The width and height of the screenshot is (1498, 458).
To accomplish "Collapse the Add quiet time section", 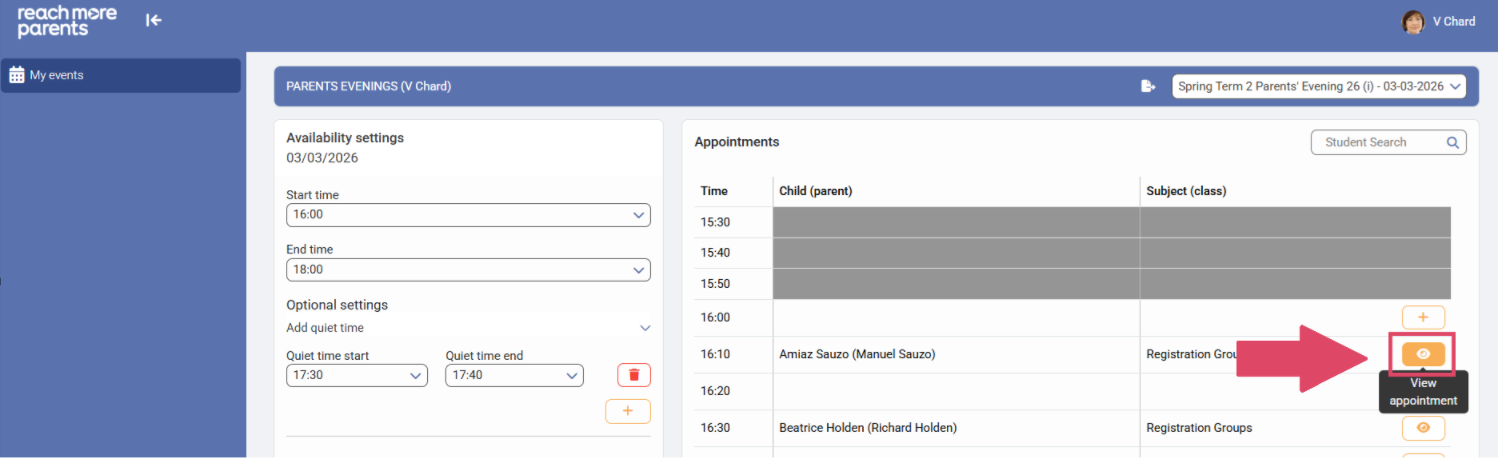I will pos(645,328).
